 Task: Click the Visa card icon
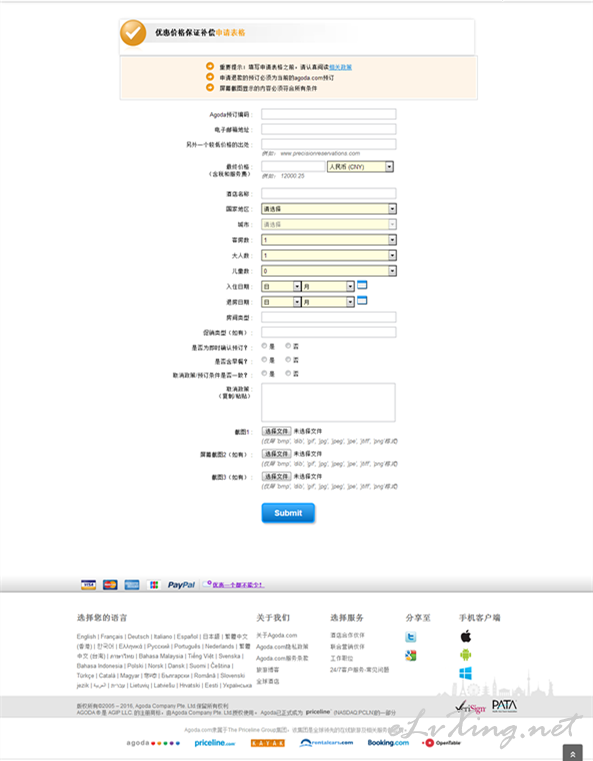coord(88,585)
